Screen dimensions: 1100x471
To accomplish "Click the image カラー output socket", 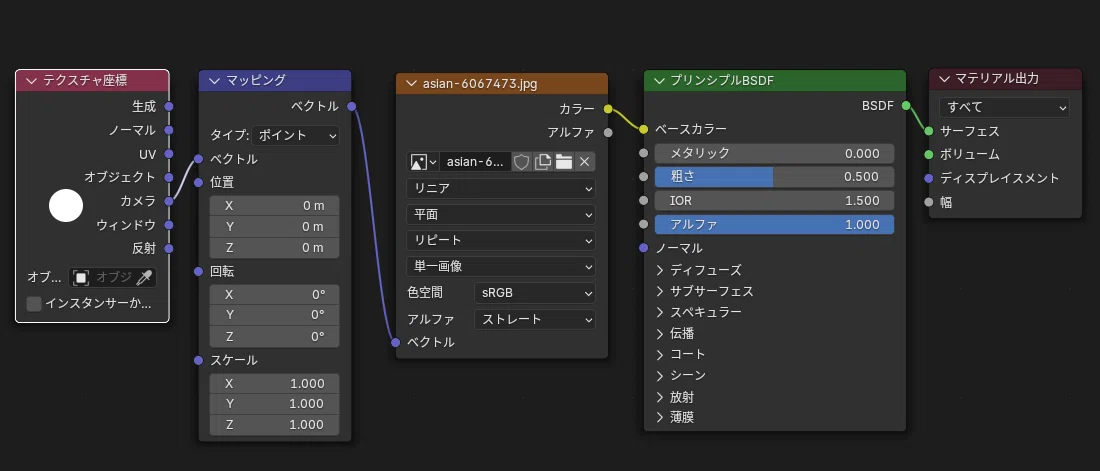I will (x=608, y=109).
